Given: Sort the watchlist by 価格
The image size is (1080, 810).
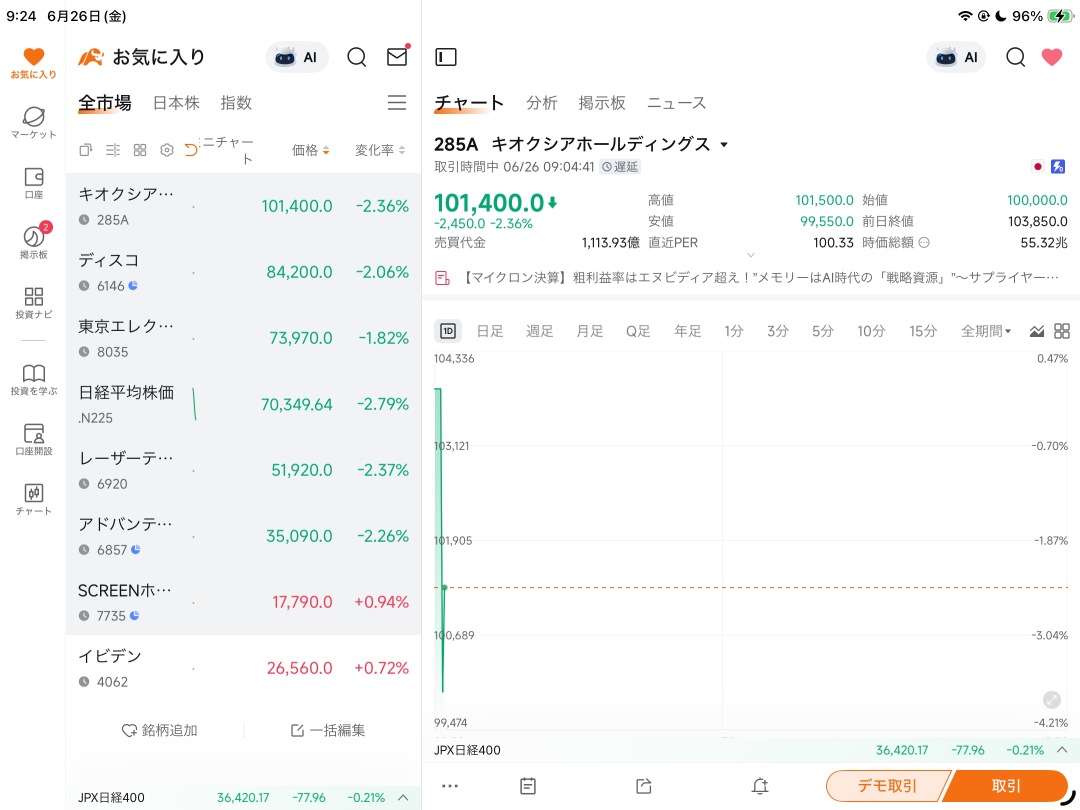Looking at the screenshot, I should tap(310, 150).
